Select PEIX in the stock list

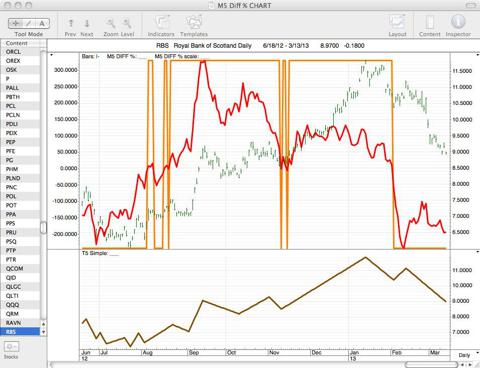[x=20, y=133]
